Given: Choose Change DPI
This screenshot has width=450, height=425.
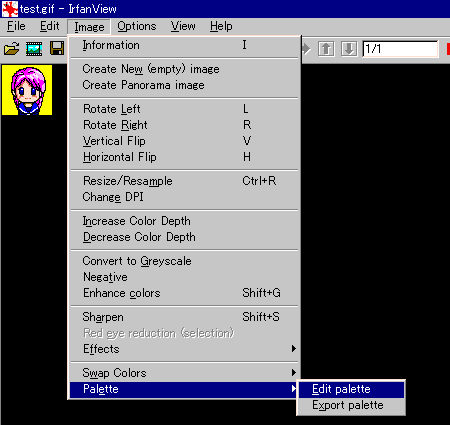Looking at the screenshot, I should (x=184, y=197).
